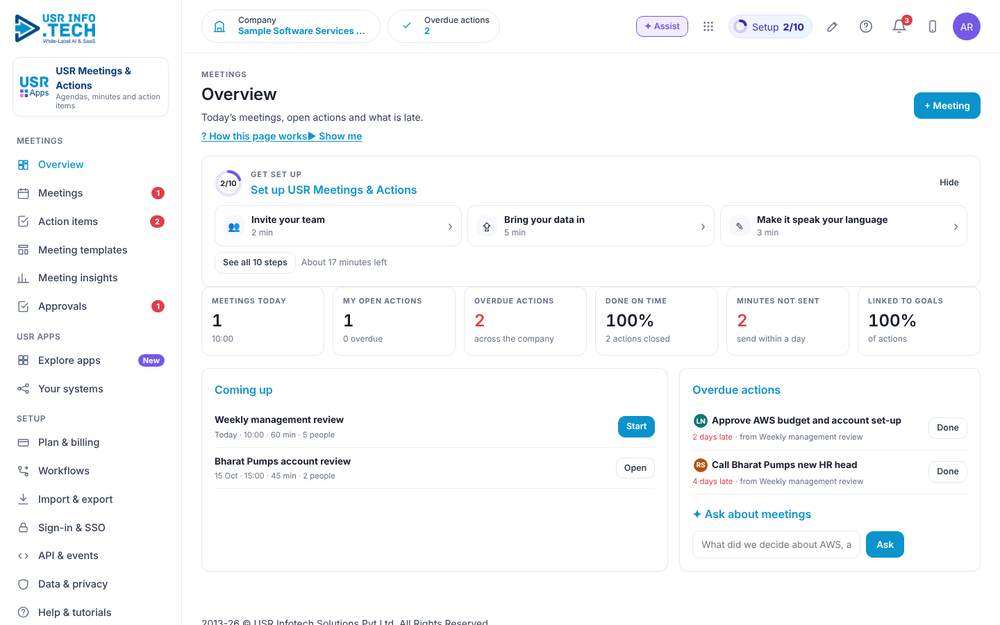This screenshot has height=625, width=1000.
Task: Open the notifications bell
Action: pyautogui.click(x=899, y=26)
